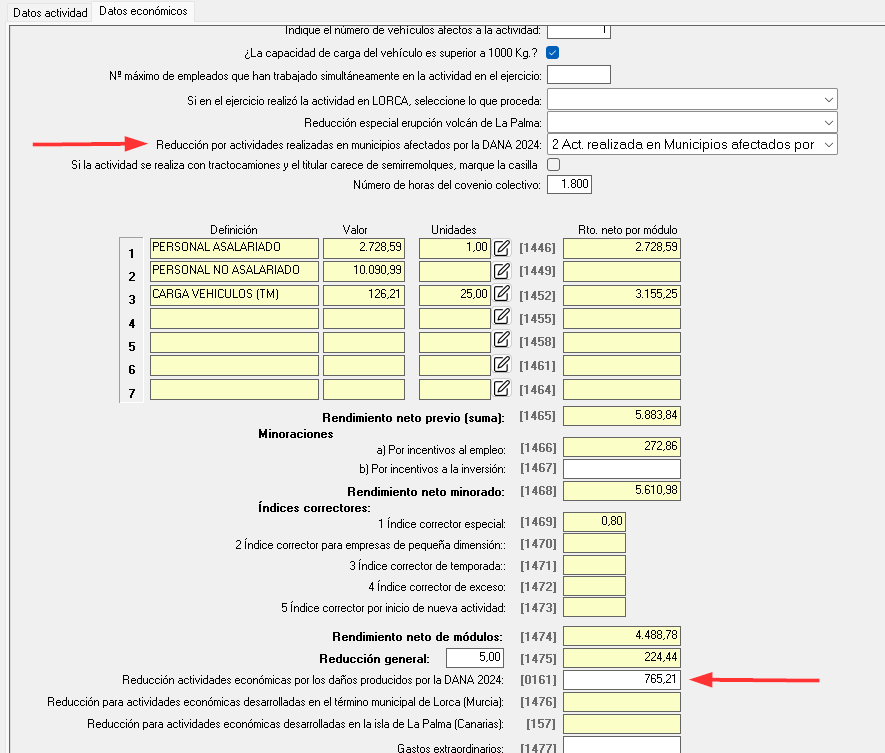
Task: Click the CARGA VEHICULOS (TM) definition cell
Action: point(234,295)
